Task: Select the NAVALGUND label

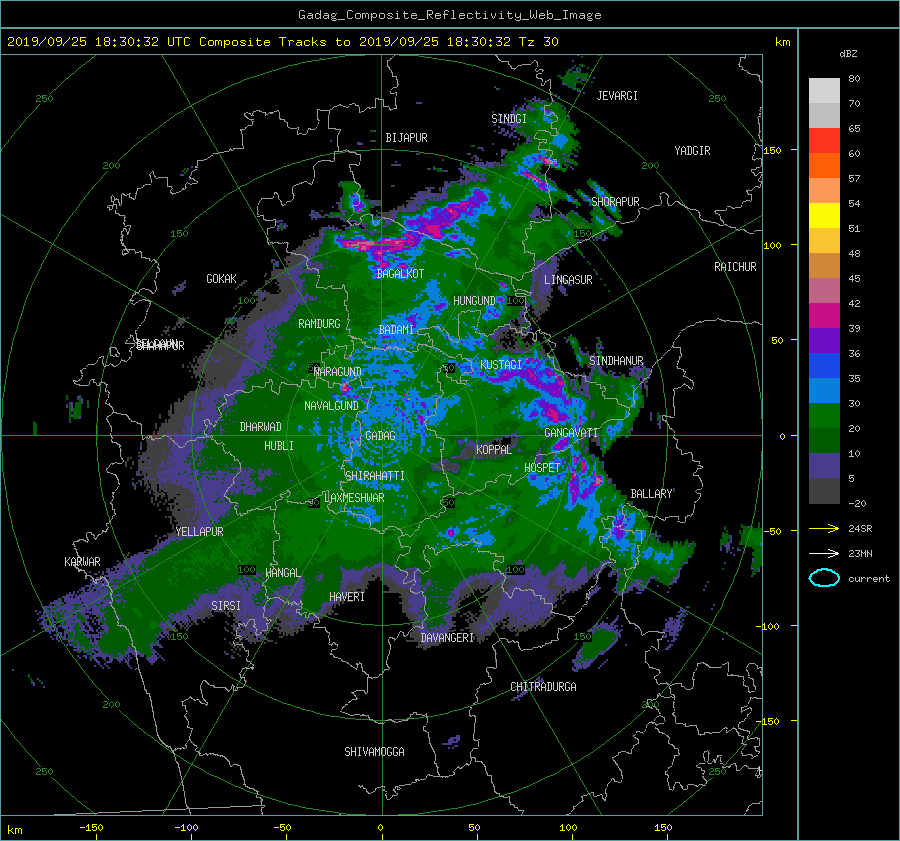Action: click(331, 406)
